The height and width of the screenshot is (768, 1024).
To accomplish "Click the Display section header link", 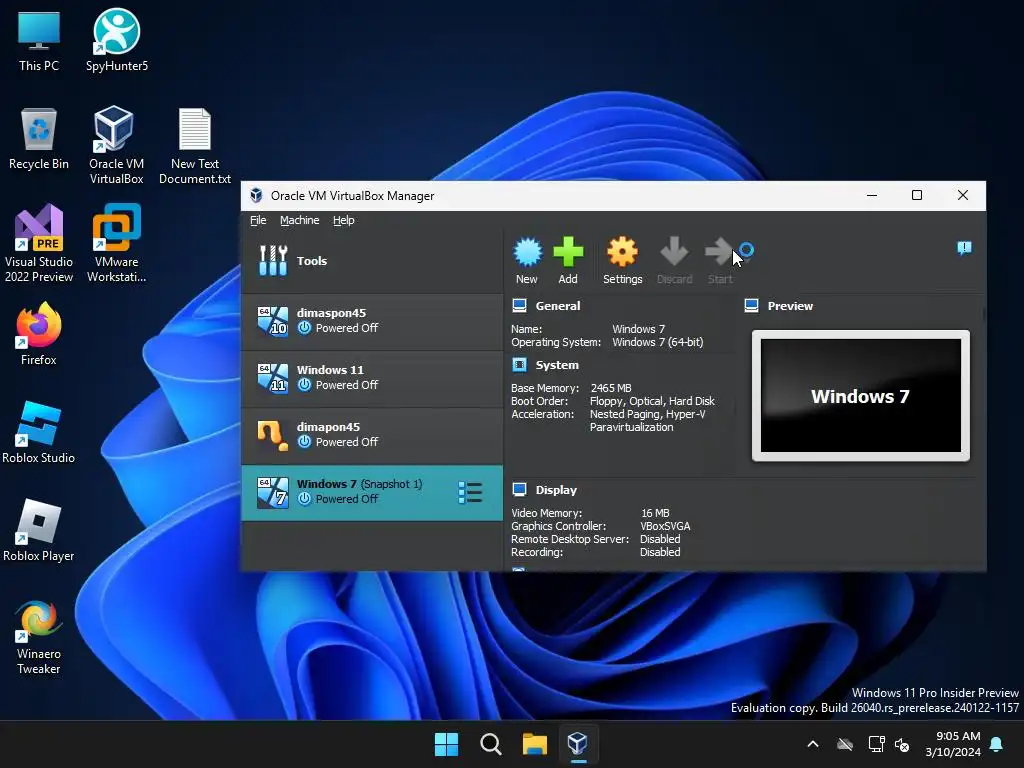I will coord(556,490).
